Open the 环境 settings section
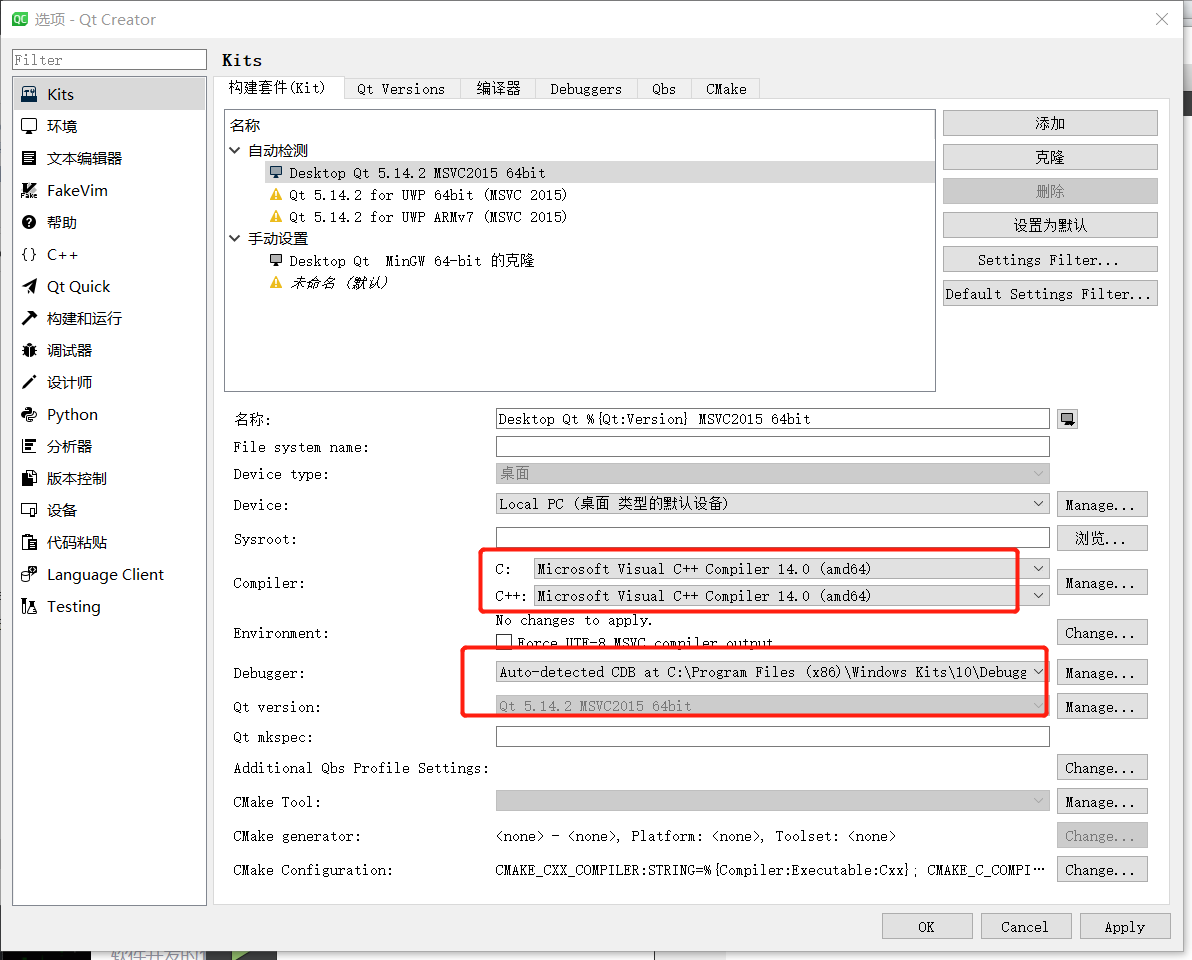 click(x=62, y=125)
